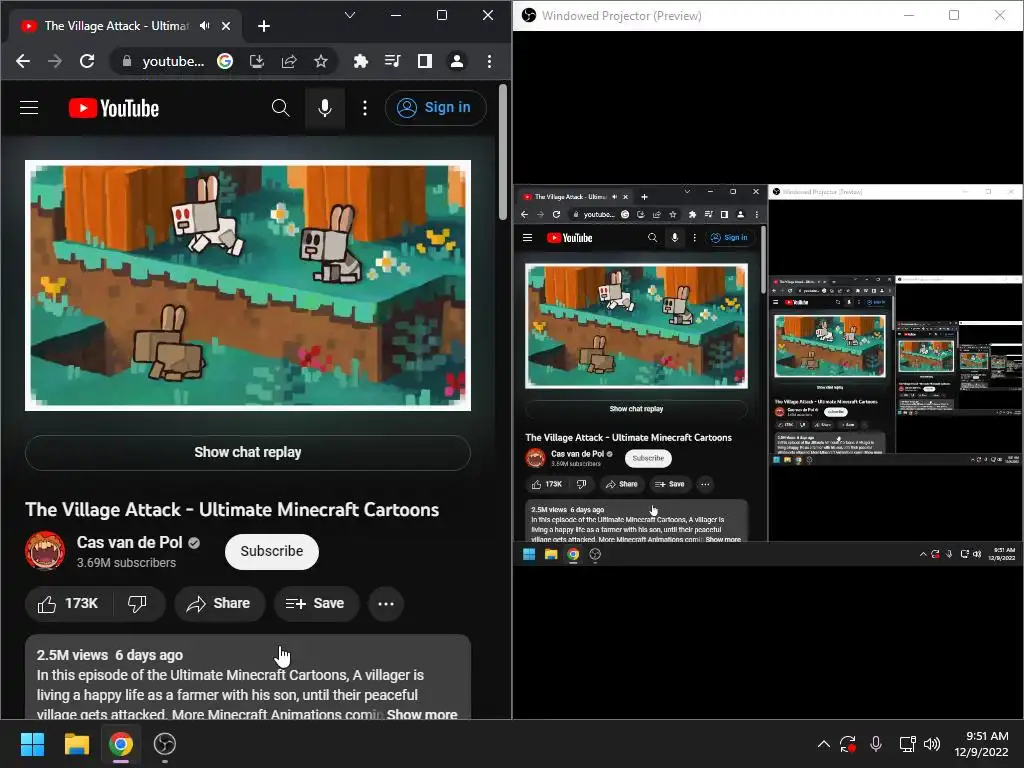Image resolution: width=1024 pixels, height=768 pixels.
Task: Click Show chat replay button
Action: click(x=248, y=452)
